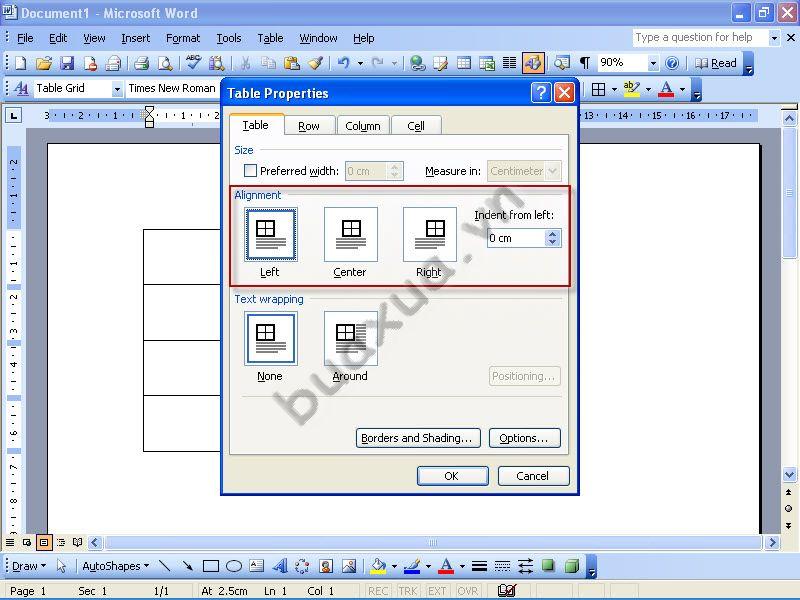
Task: Switch to the Cell tab
Action: pos(416,126)
